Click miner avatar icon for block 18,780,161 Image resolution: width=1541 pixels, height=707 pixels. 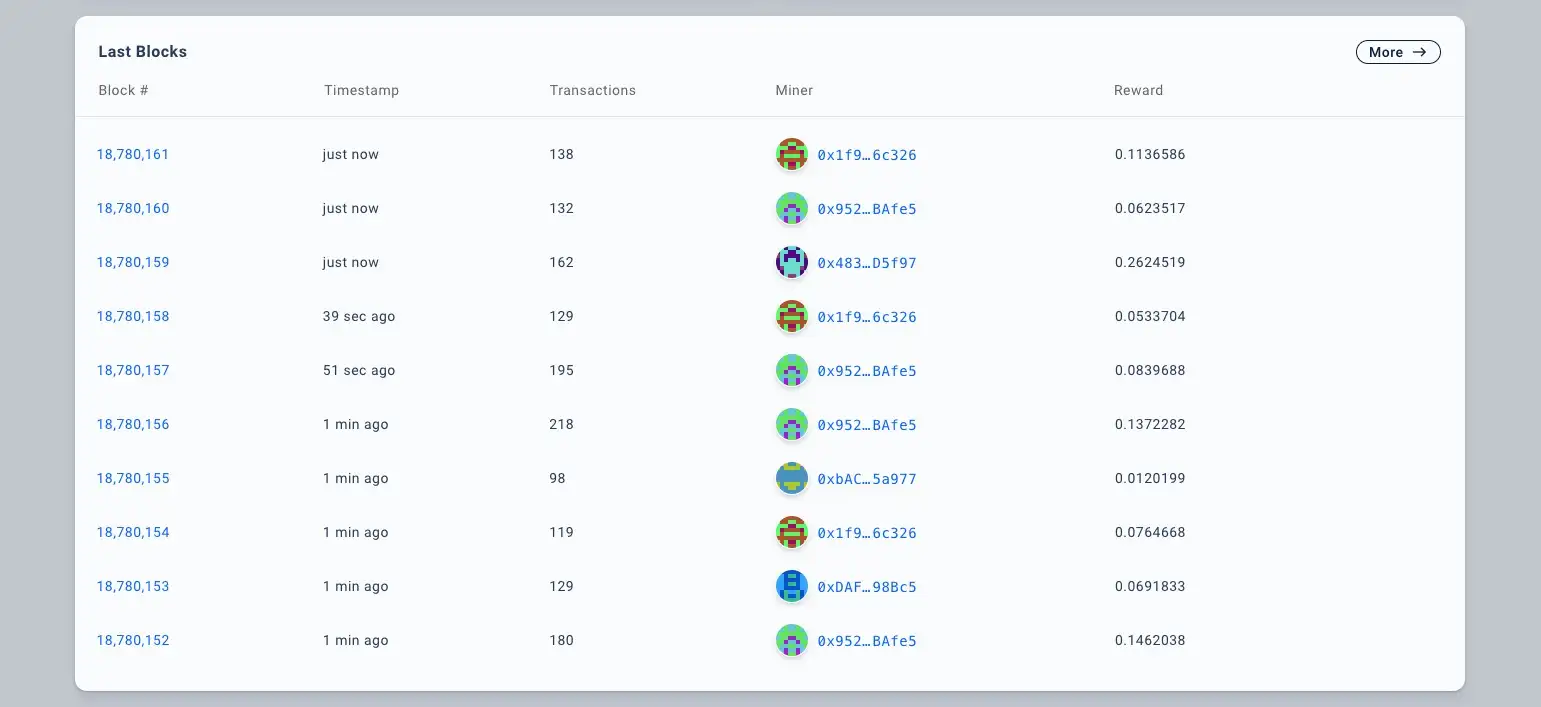click(791, 154)
